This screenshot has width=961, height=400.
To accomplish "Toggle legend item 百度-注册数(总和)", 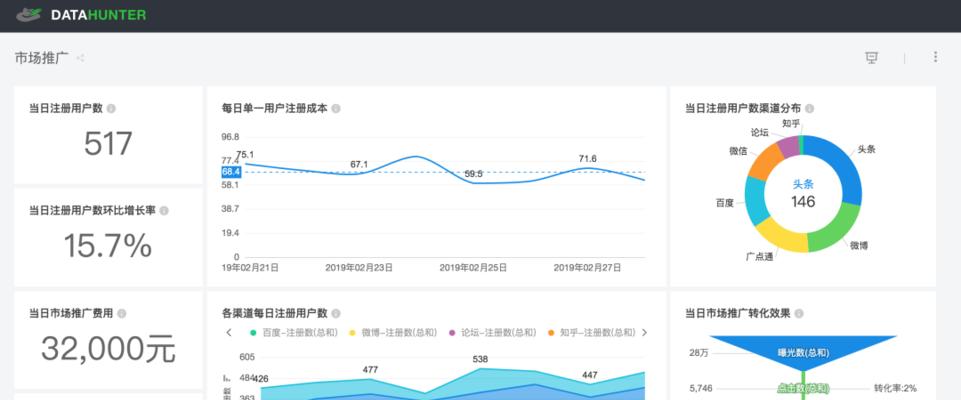I will [x=294, y=333].
